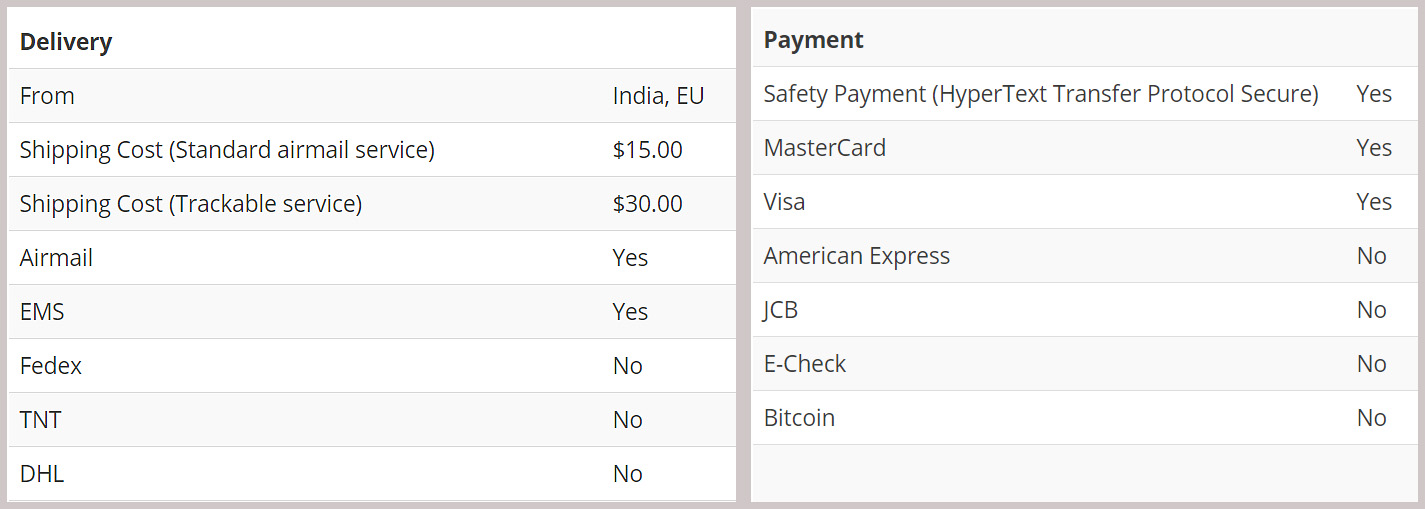Screen dimensions: 1425x509
Task: Click the TNT row label
Action: (41, 420)
